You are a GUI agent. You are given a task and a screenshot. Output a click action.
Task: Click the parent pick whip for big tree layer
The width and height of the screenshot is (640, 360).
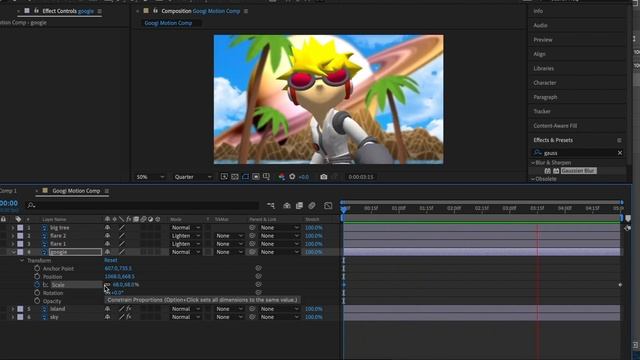point(252,228)
